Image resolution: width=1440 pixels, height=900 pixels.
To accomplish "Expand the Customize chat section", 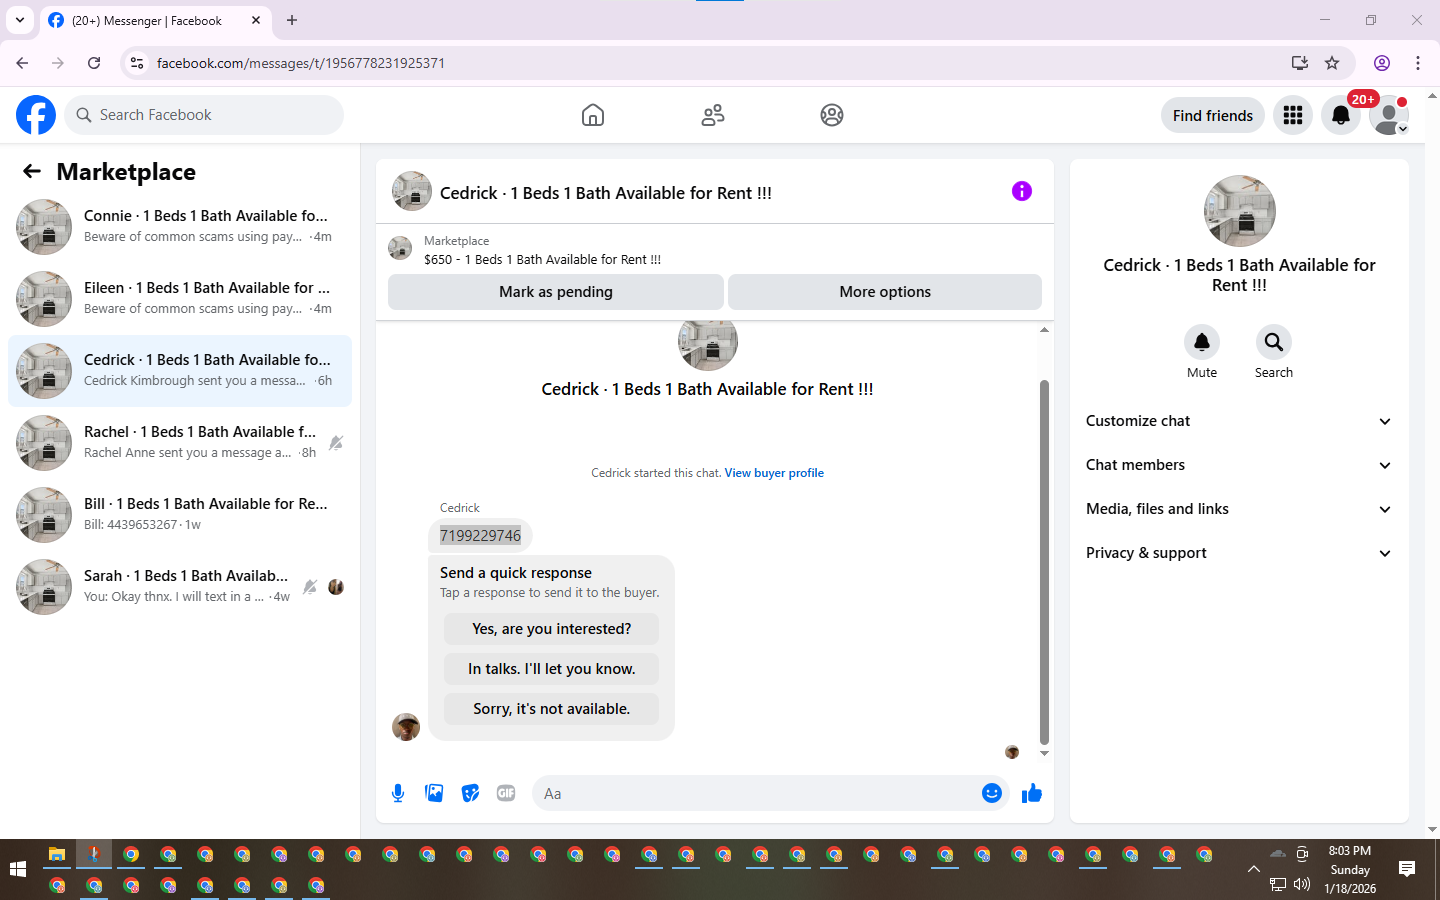I will pos(1239,421).
